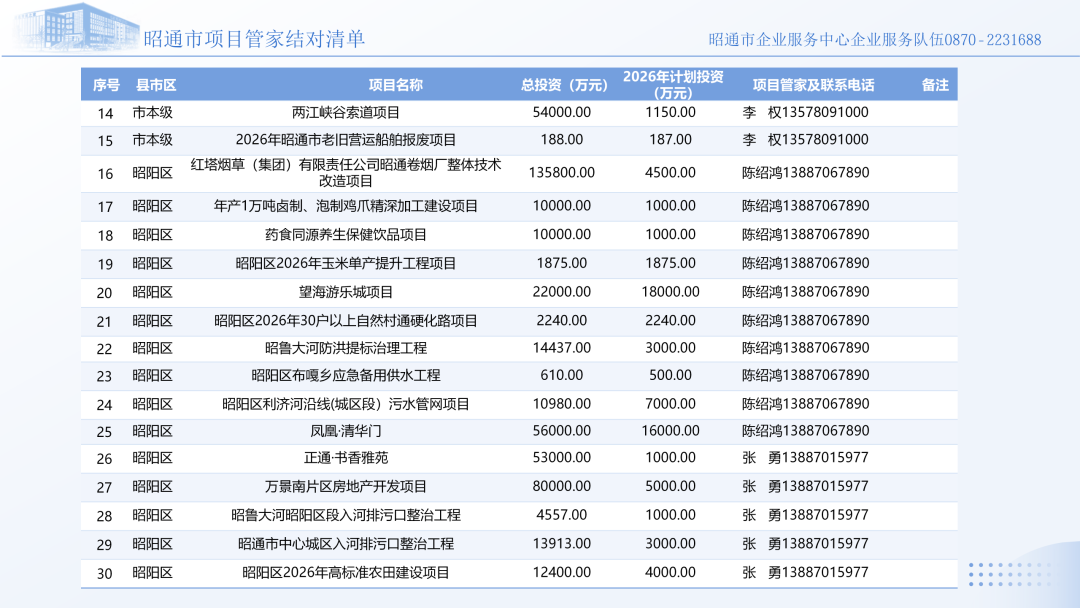Screen dimensions: 1080x608
Task: Click project name 昭鲁大河防洪提标治理工程
Action: [346, 348]
